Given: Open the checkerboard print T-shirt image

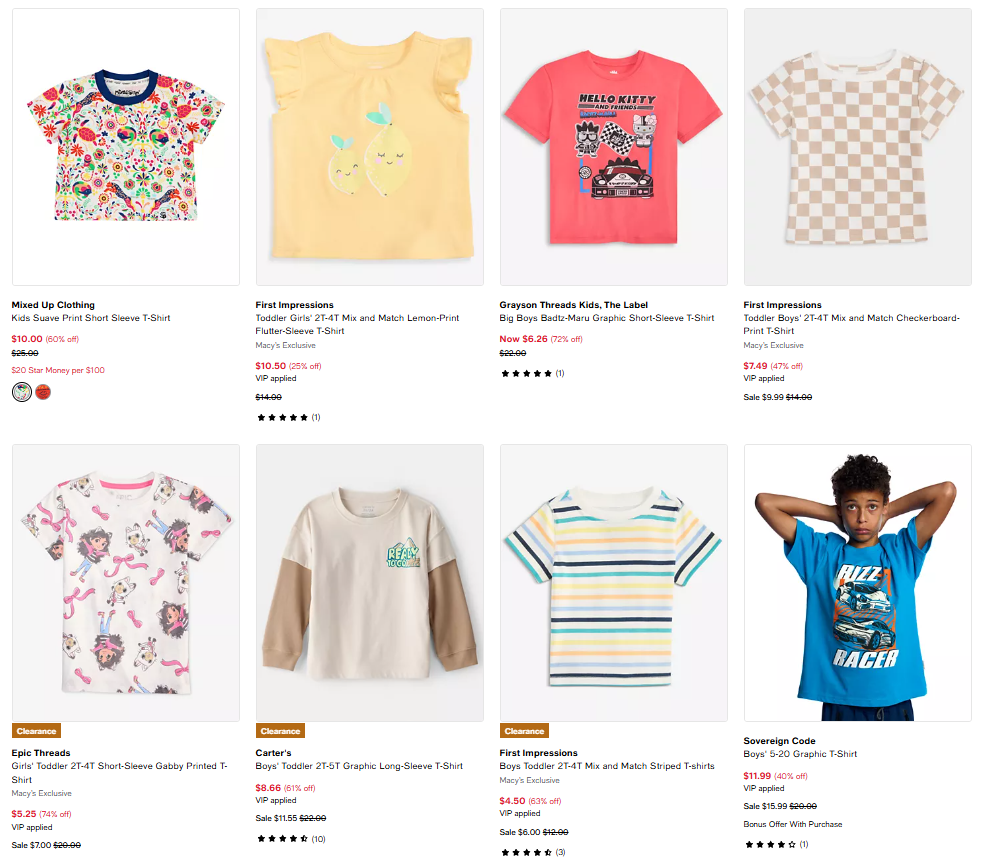Looking at the screenshot, I should click(857, 147).
